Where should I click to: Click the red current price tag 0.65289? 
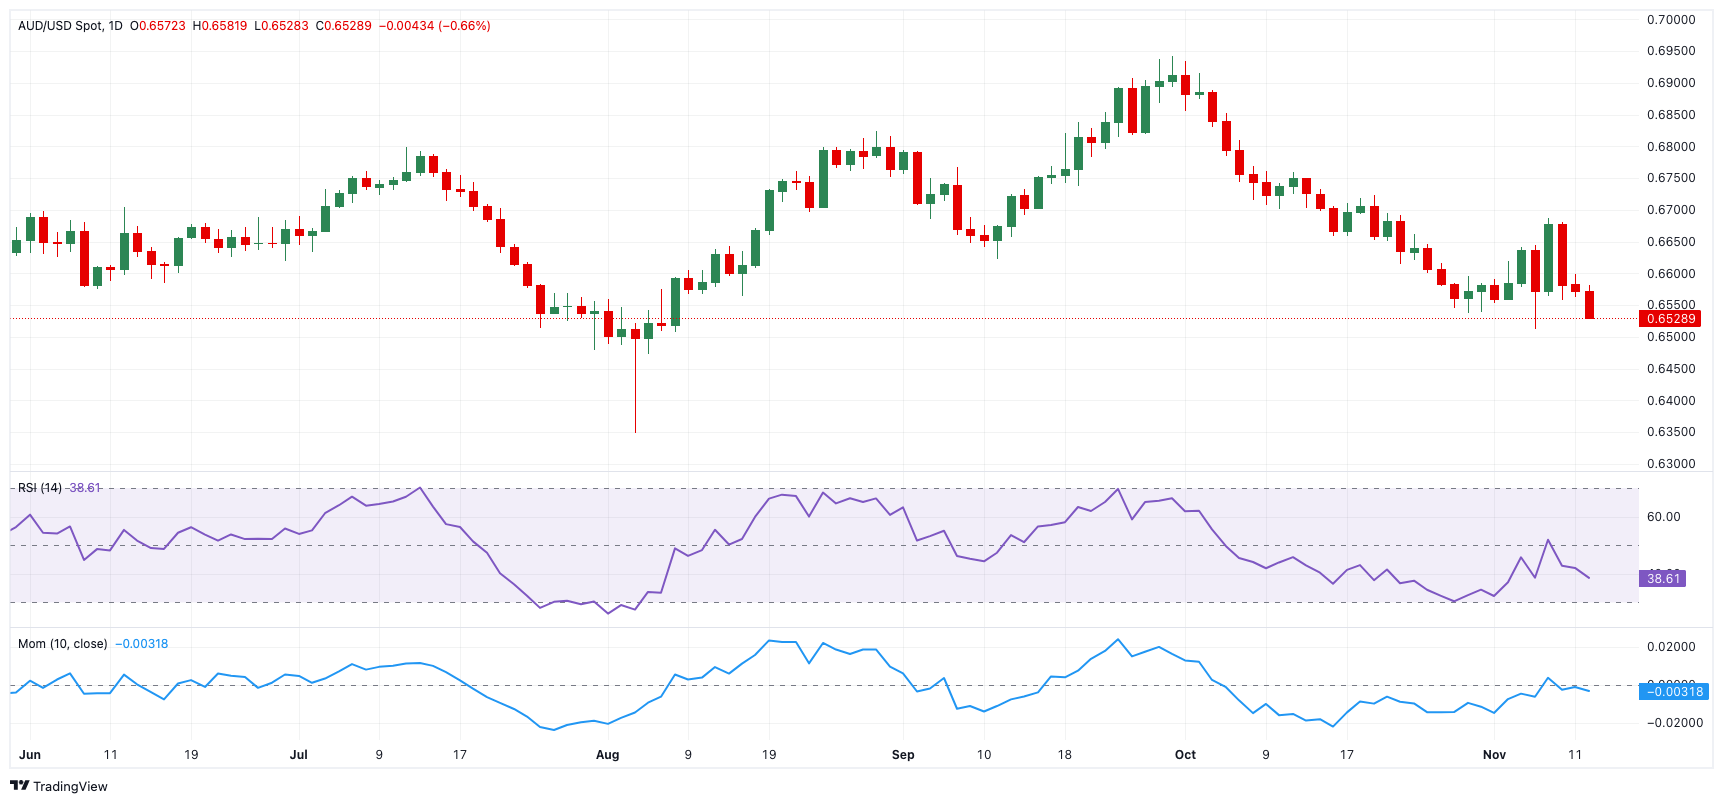pyautogui.click(x=1670, y=319)
